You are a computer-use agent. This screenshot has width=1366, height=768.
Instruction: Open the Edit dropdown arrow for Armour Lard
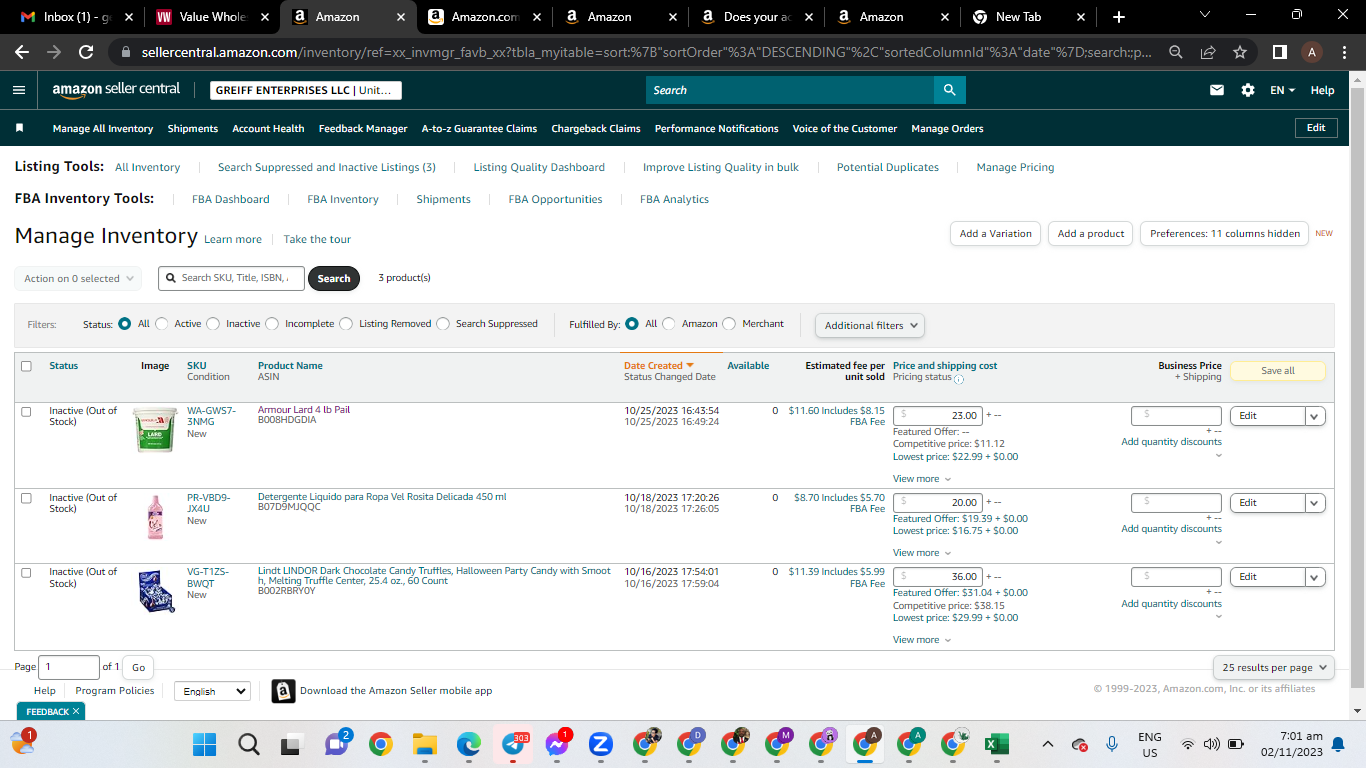1315,416
